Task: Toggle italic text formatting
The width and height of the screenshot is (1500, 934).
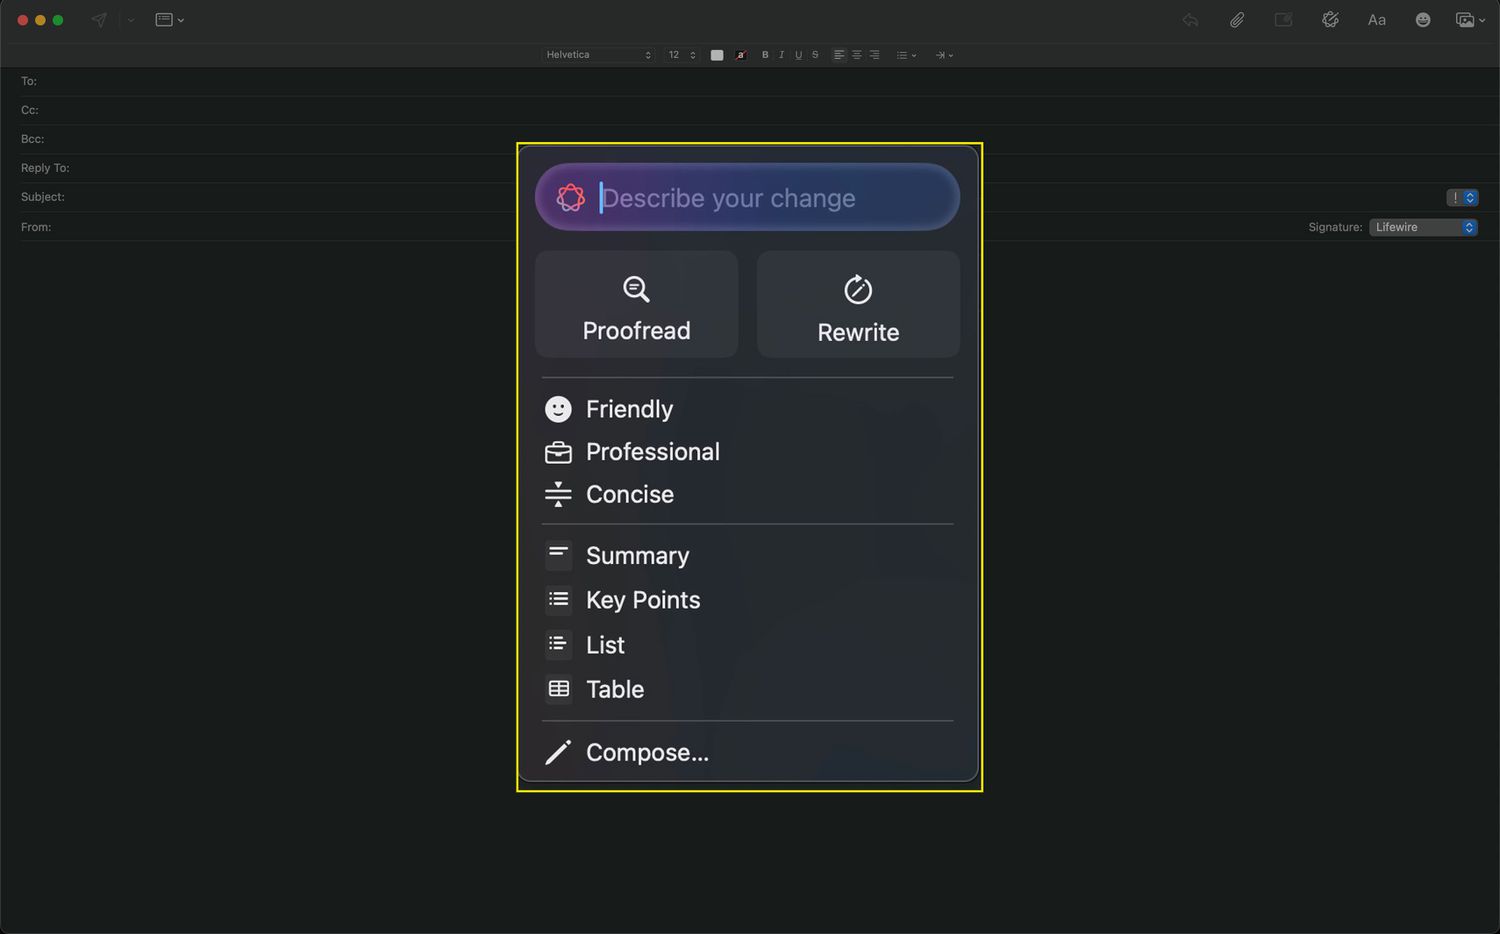Action: coord(781,55)
